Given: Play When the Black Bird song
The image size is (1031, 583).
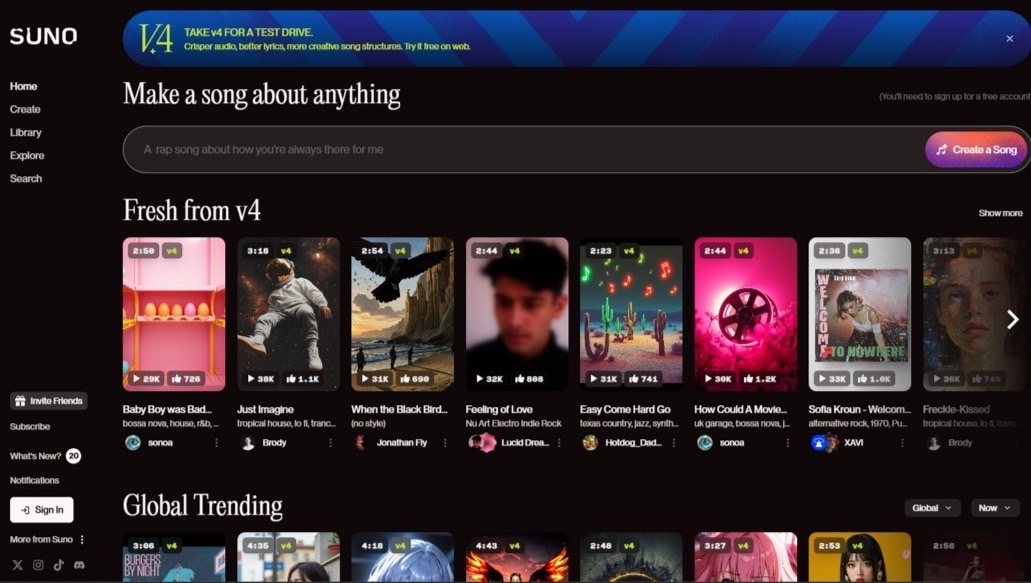Looking at the screenshot, I should [375, 379].
